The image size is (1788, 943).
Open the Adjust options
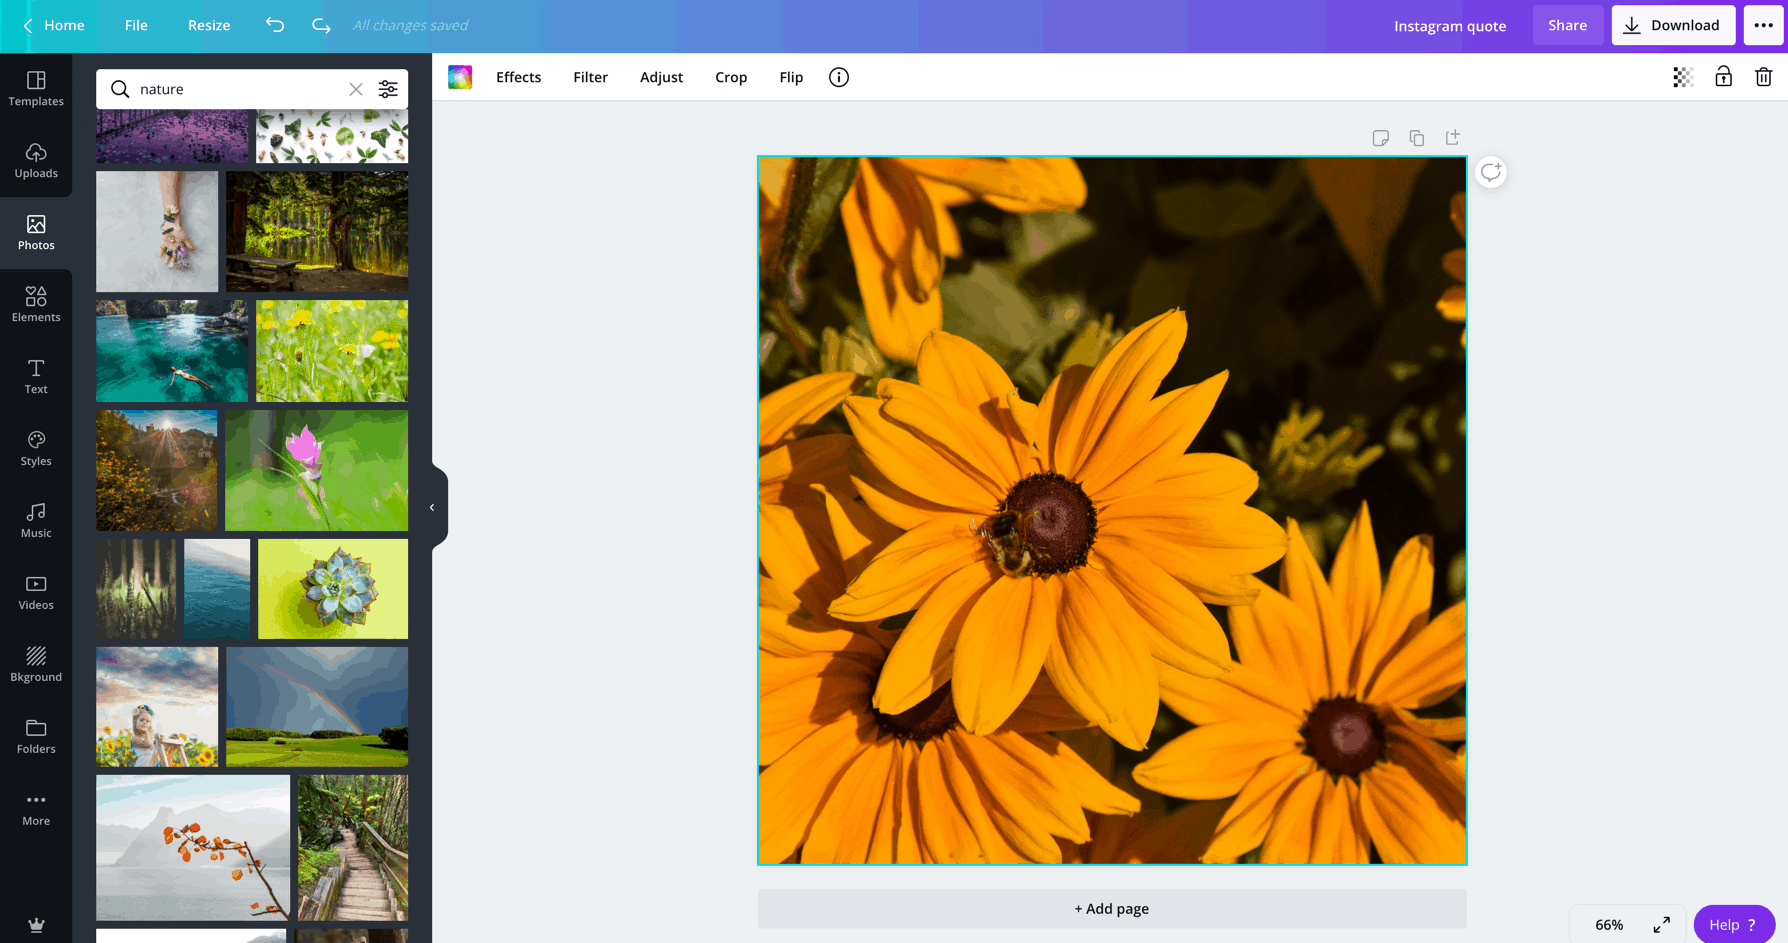coord(661,77)
